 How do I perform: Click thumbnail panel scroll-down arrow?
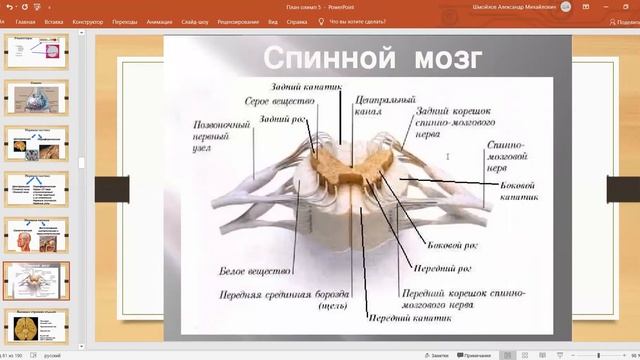pos(81,347)
